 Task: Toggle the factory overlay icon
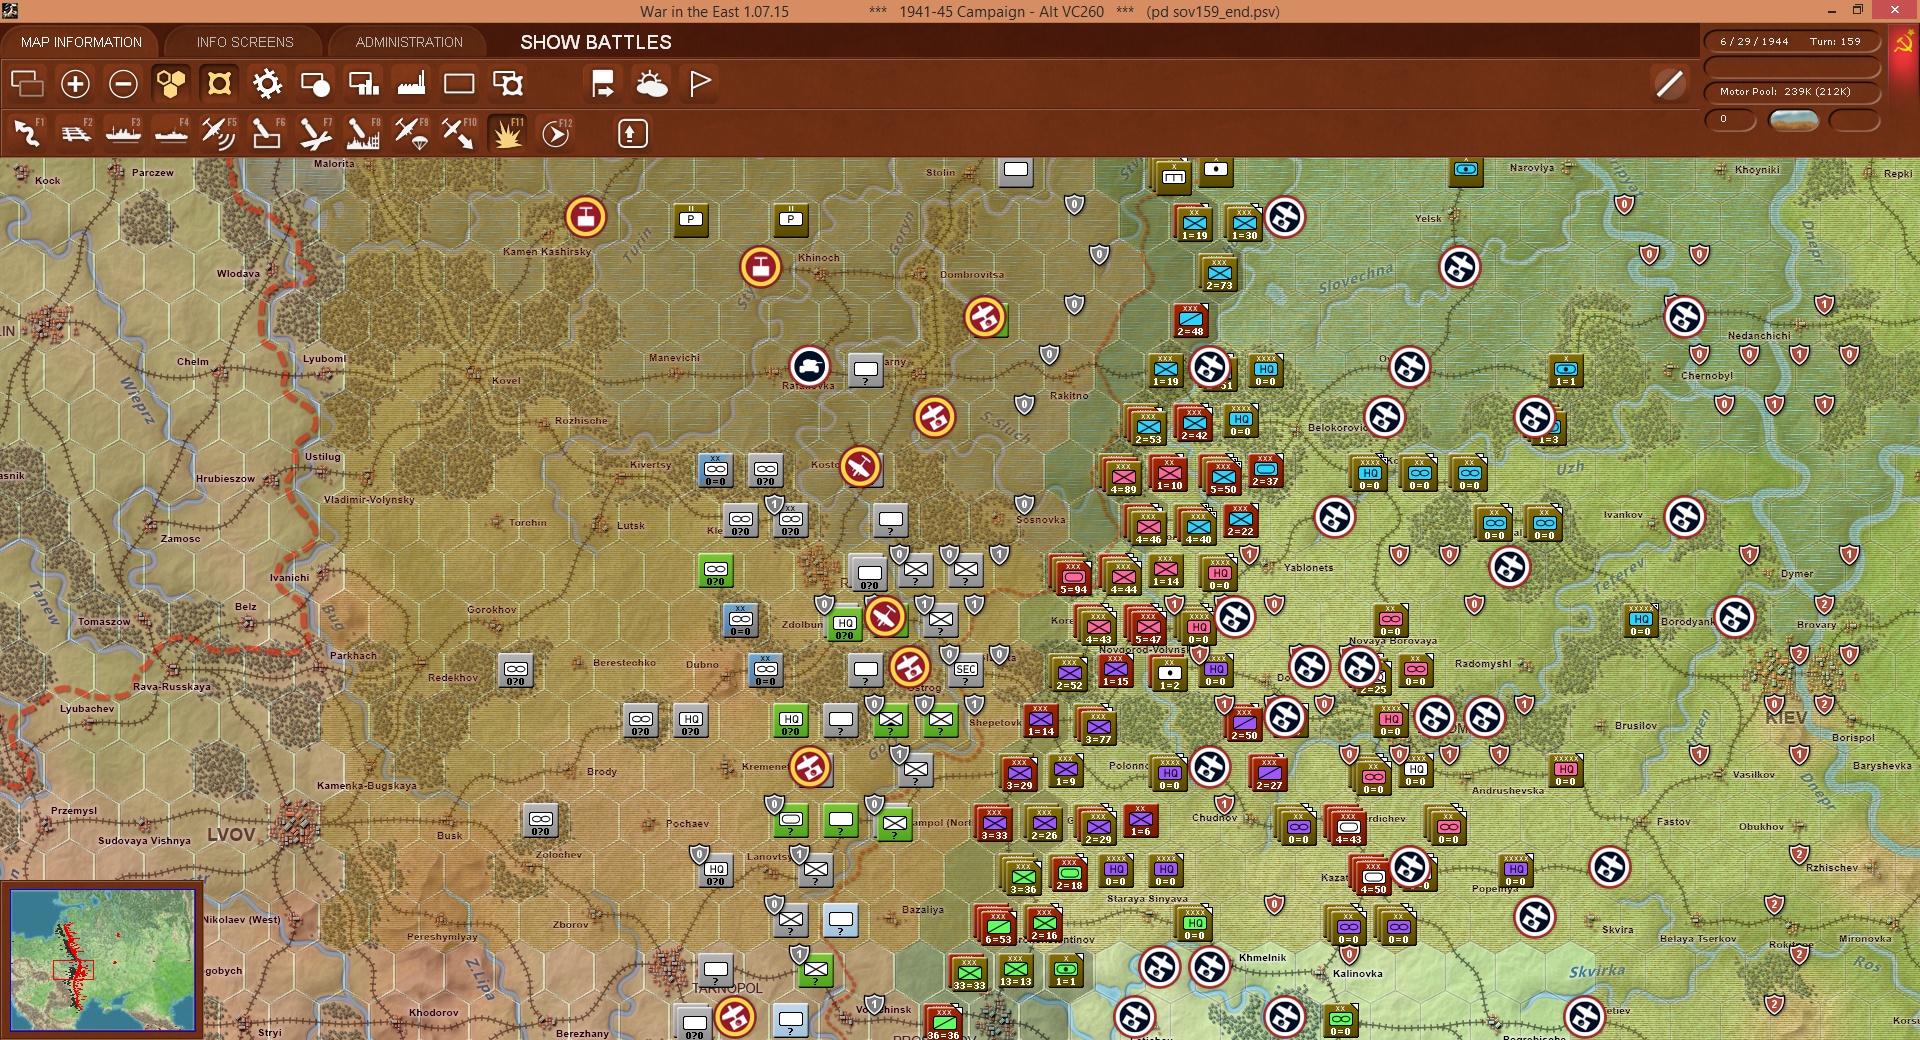pyautogui.click(x=411, y=84)
